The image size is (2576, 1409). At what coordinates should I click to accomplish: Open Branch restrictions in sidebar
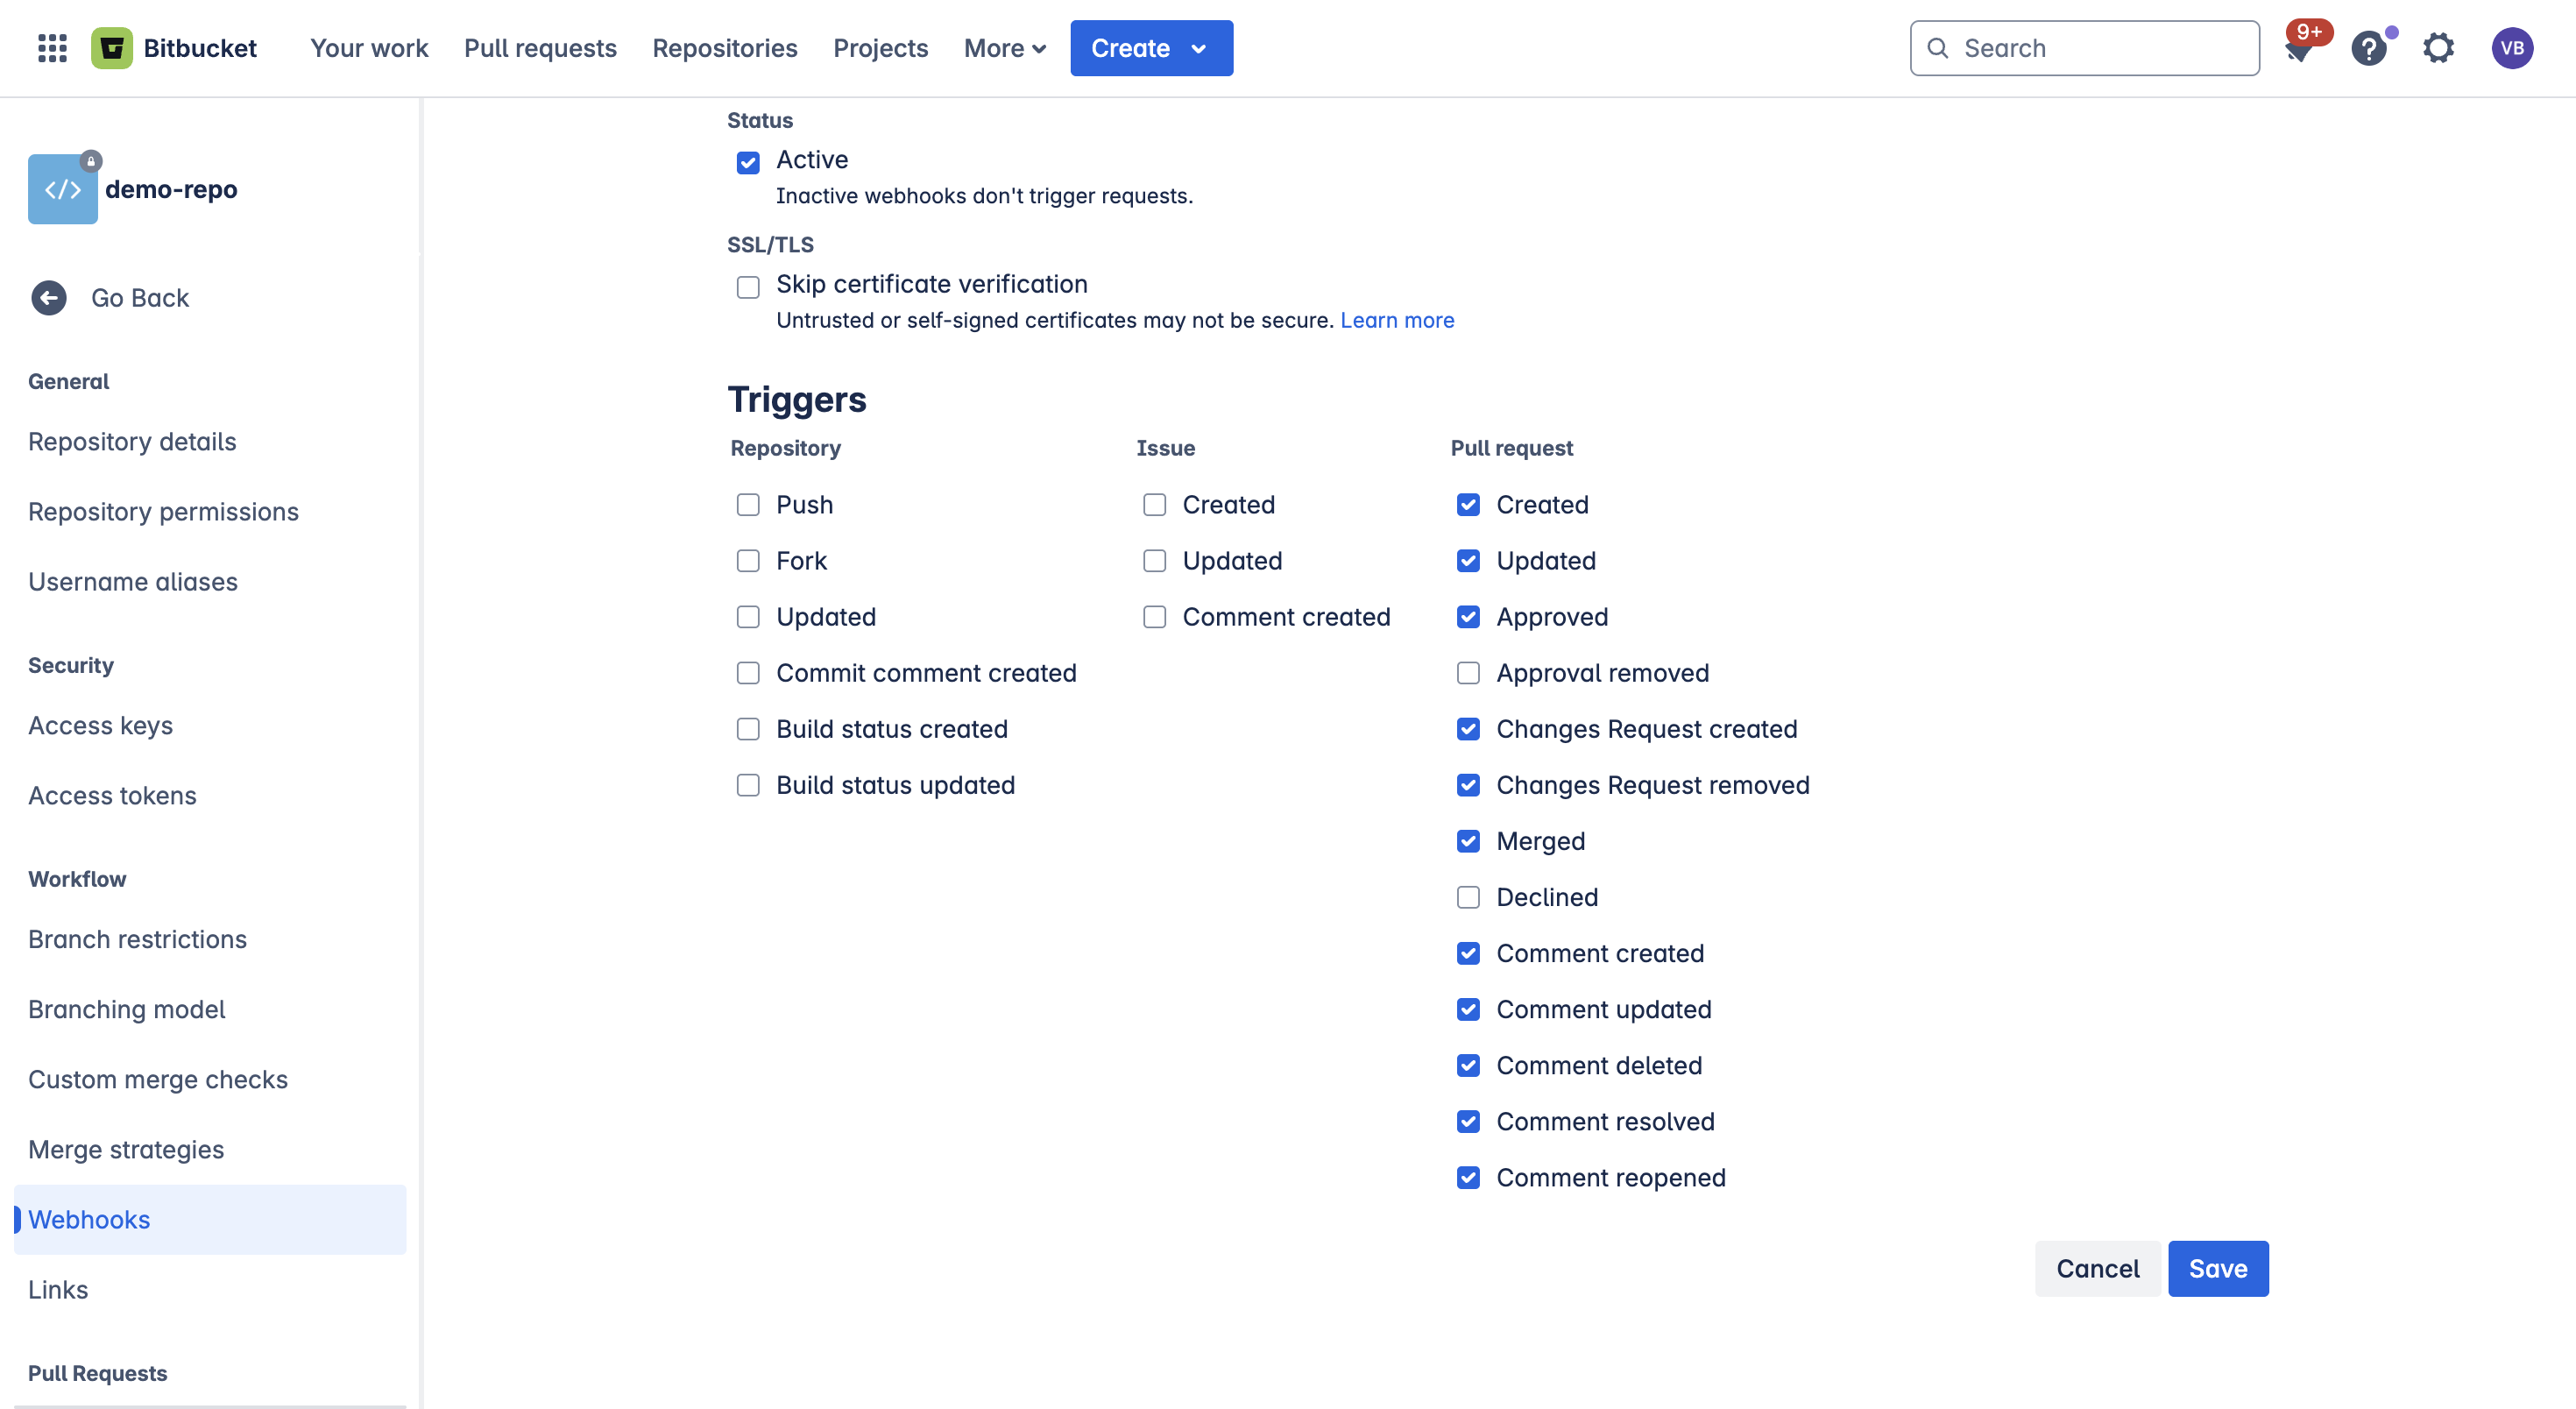coord(137,939)
